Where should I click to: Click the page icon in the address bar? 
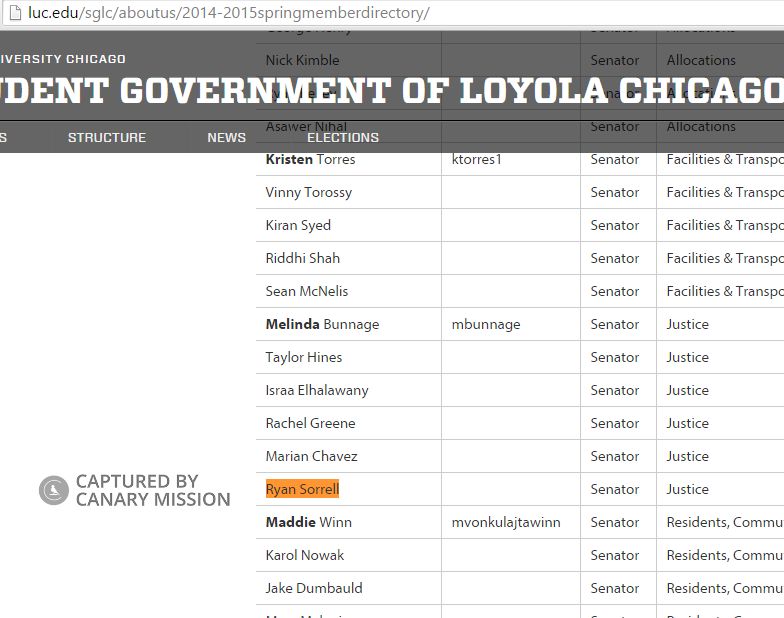pyautogui.click(x=11, y=13)
